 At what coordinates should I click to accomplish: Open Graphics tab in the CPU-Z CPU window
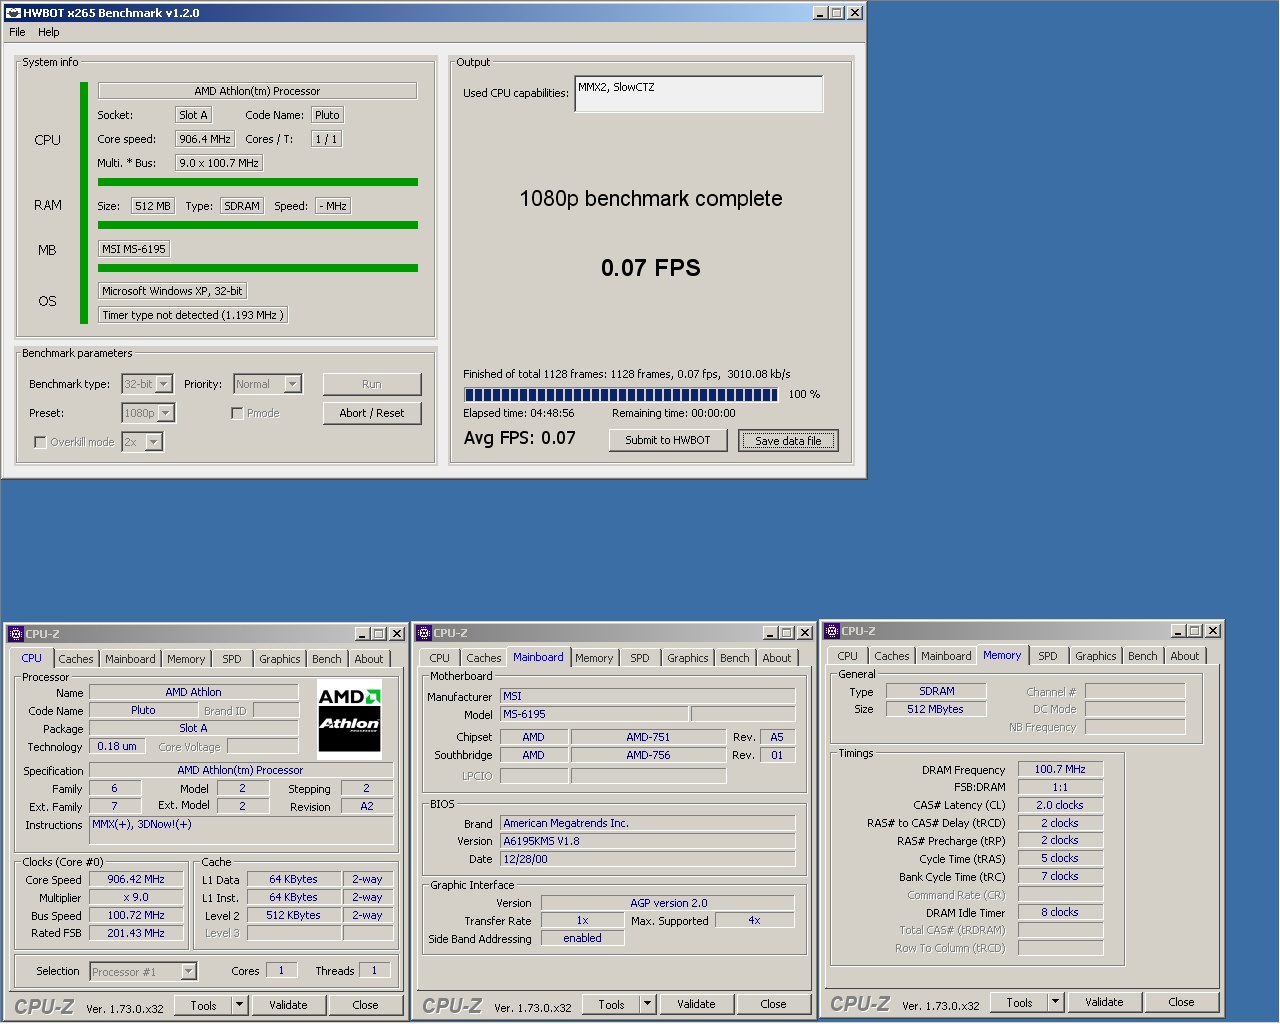pyautogui.click(x=280, y=659)
